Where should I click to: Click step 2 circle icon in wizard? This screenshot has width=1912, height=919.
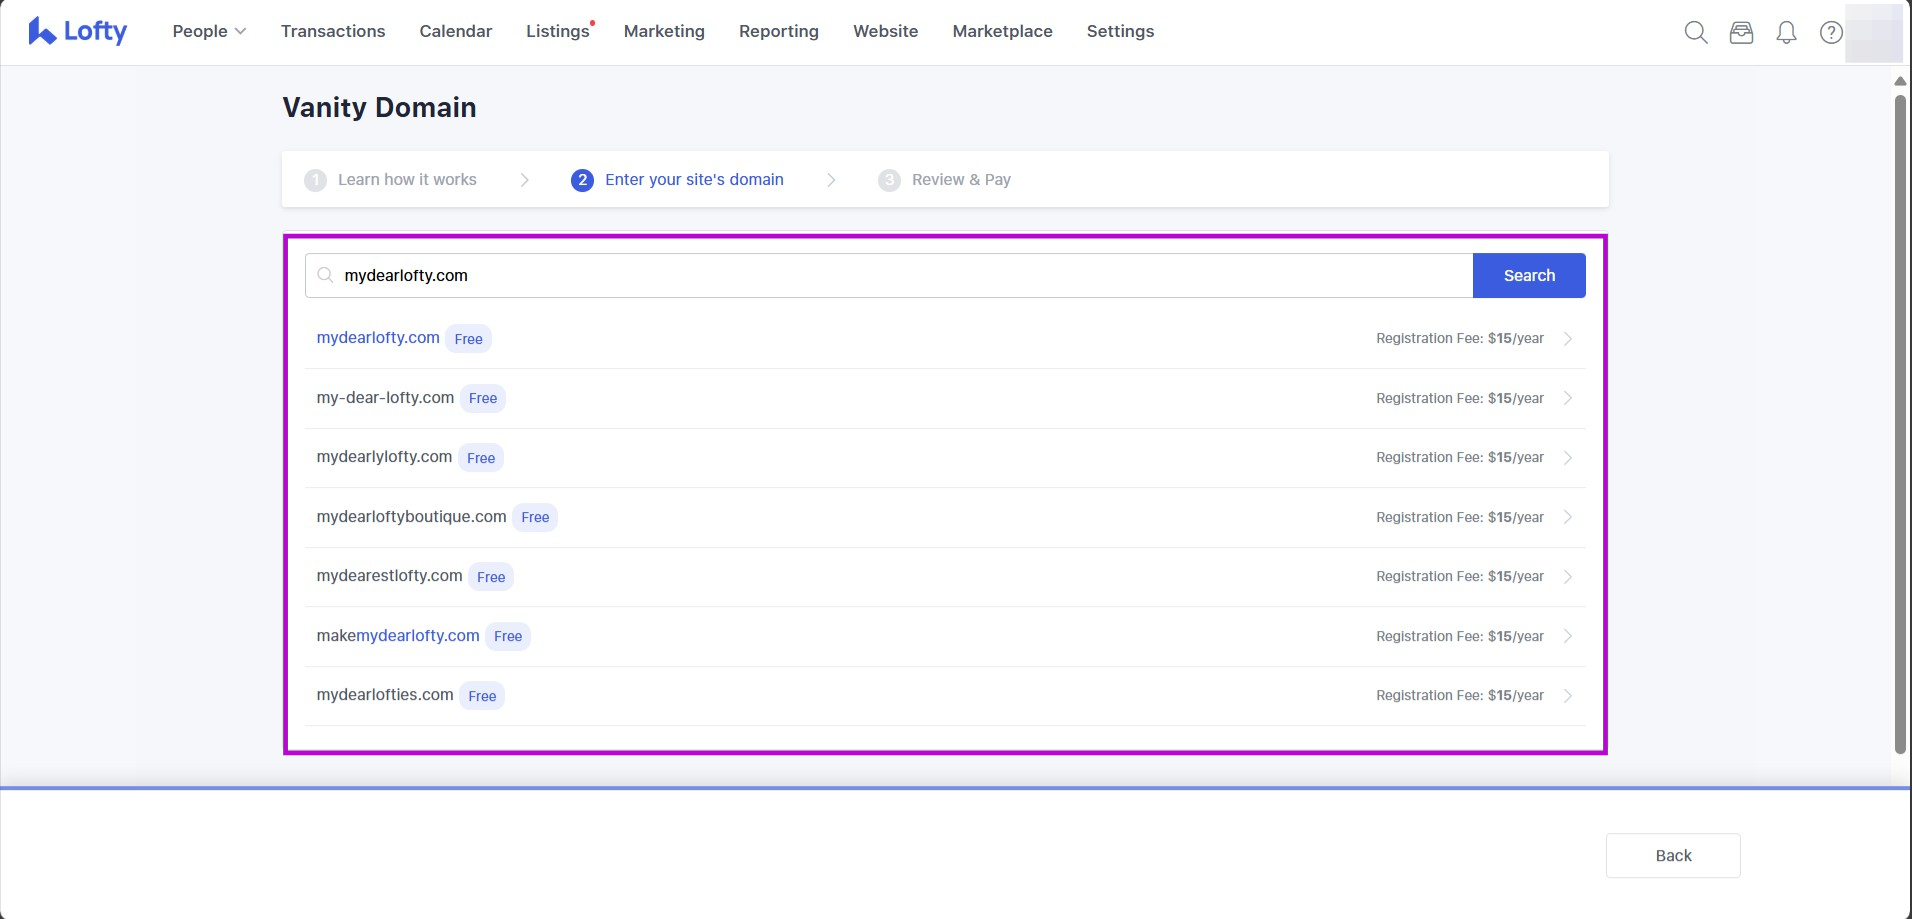tap(582, 180)
